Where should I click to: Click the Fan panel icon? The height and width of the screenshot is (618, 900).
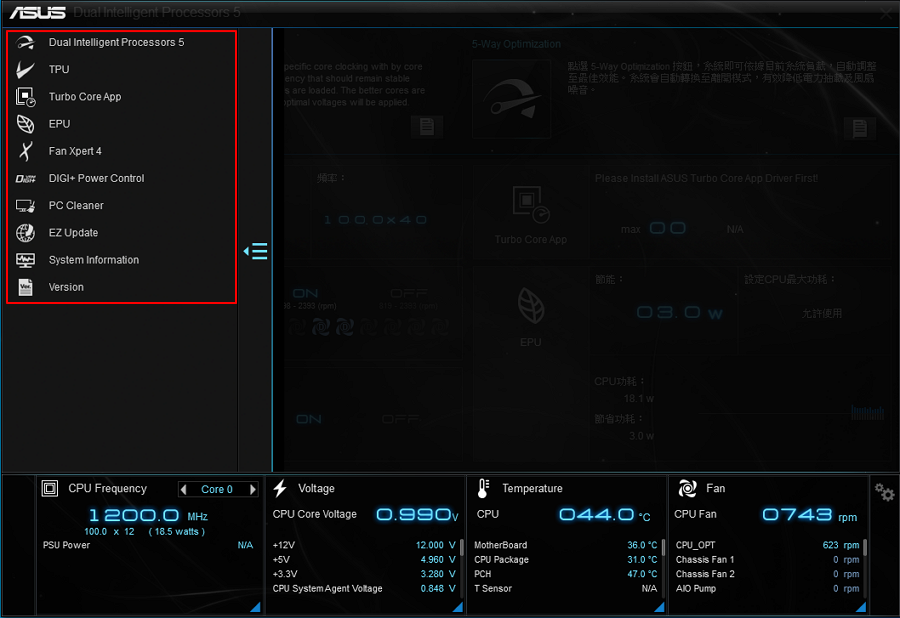(x=687, y=488)
